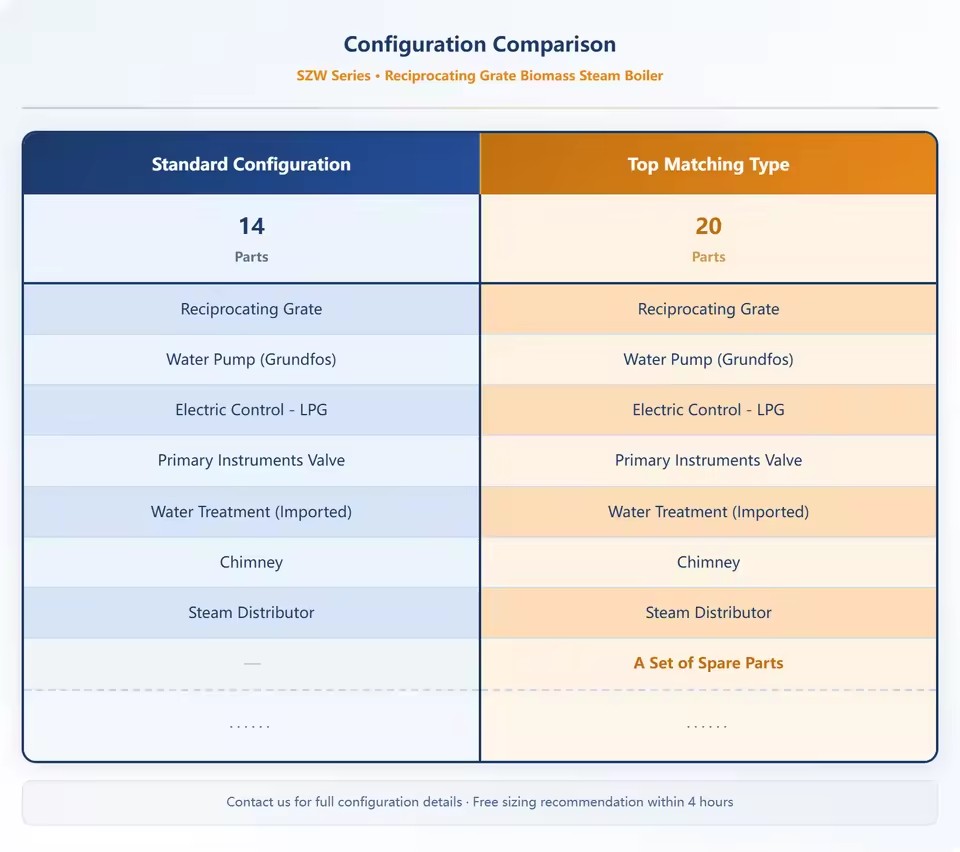Click Water Pump (Grundfos) in Top Matching column
Image resolution: width=960 pixels, height=852 pixels.
pos(708,359)
